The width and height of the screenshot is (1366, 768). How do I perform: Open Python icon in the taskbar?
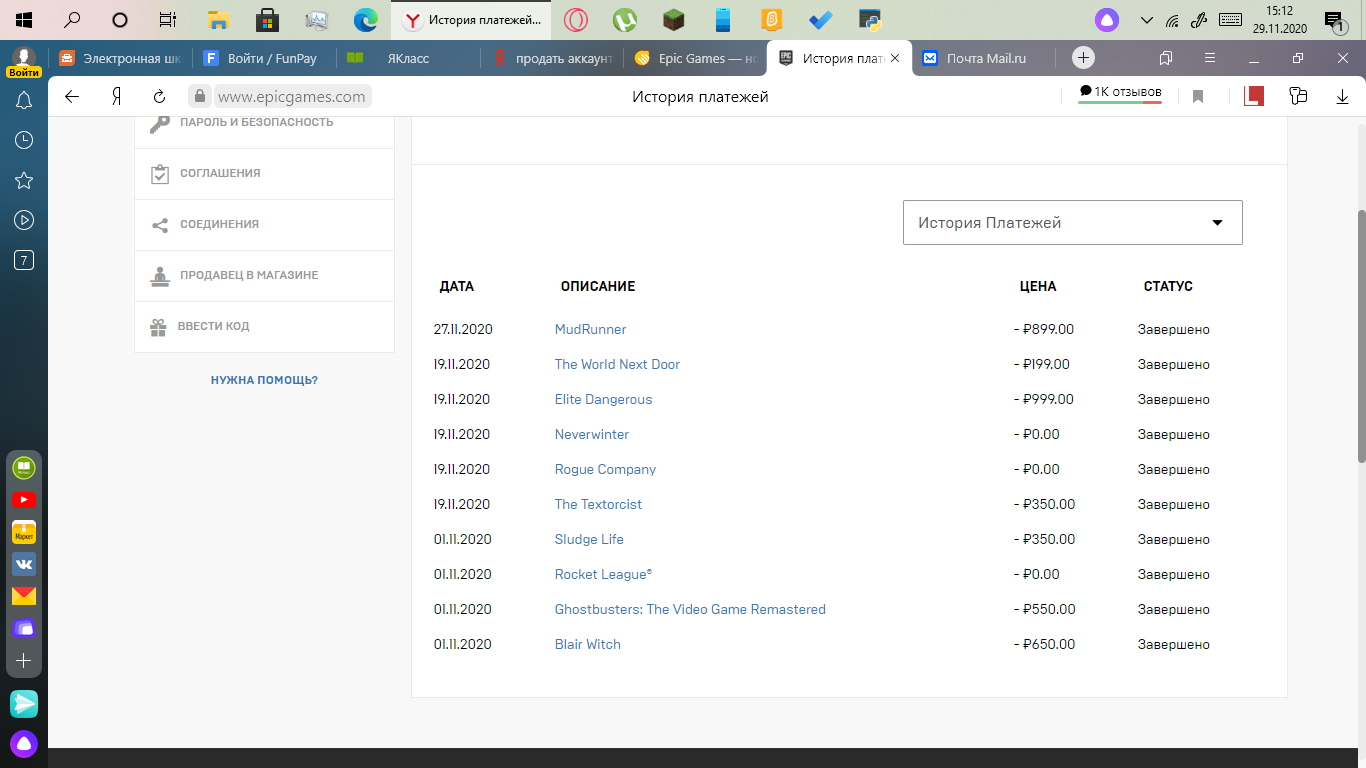pyautogui.click(x=870, y=19)
